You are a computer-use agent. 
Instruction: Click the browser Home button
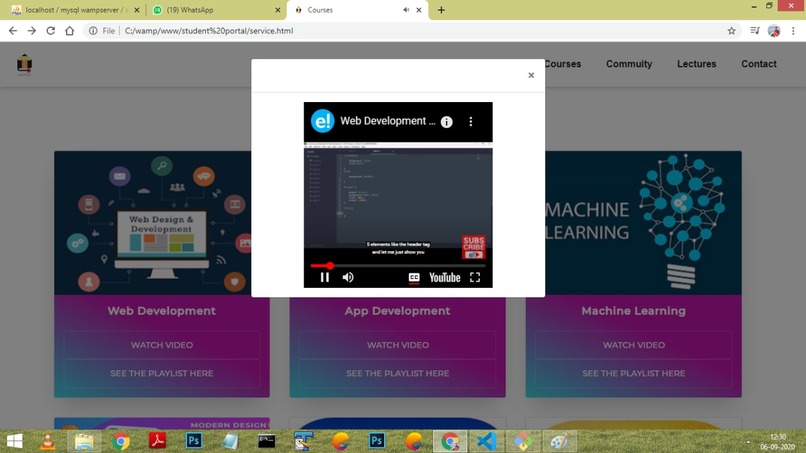69,31
